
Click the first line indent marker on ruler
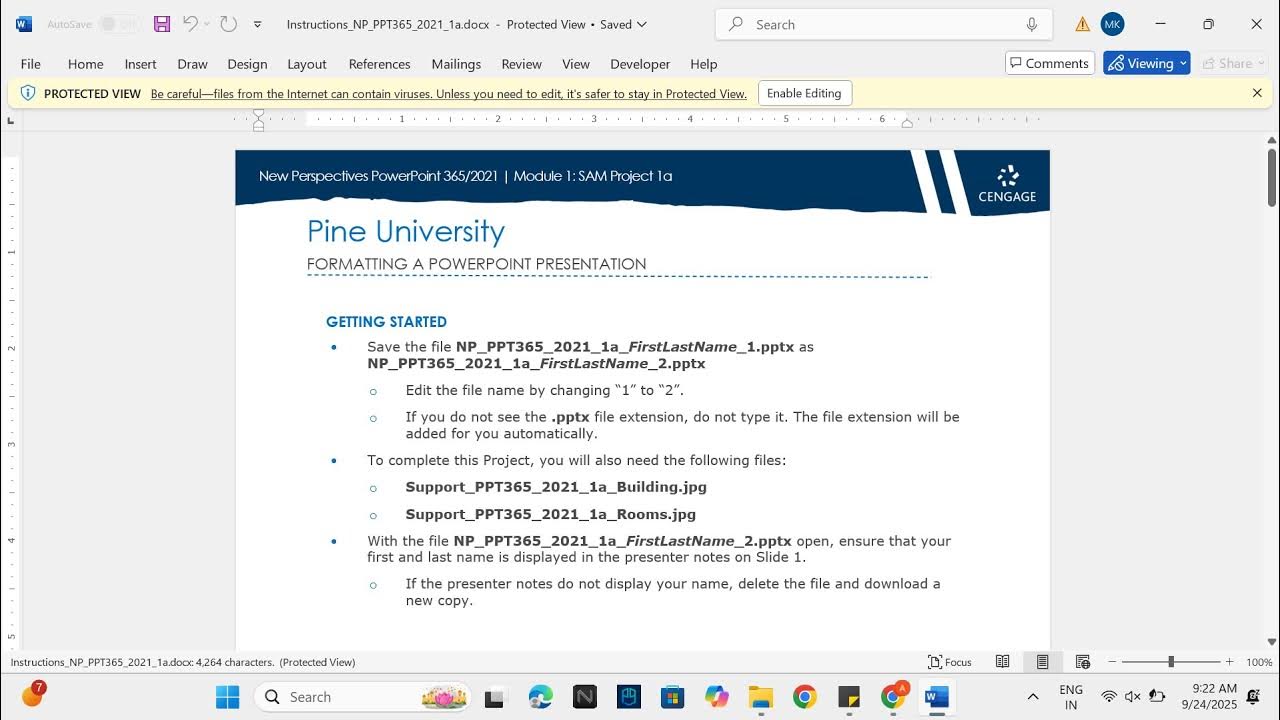click(x=259, y=114)
